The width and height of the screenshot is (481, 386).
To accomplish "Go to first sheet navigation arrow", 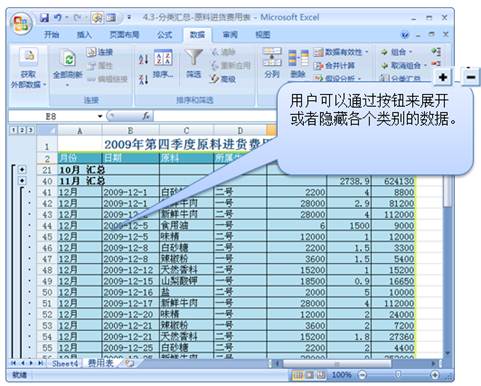I will tap(13, 363).
